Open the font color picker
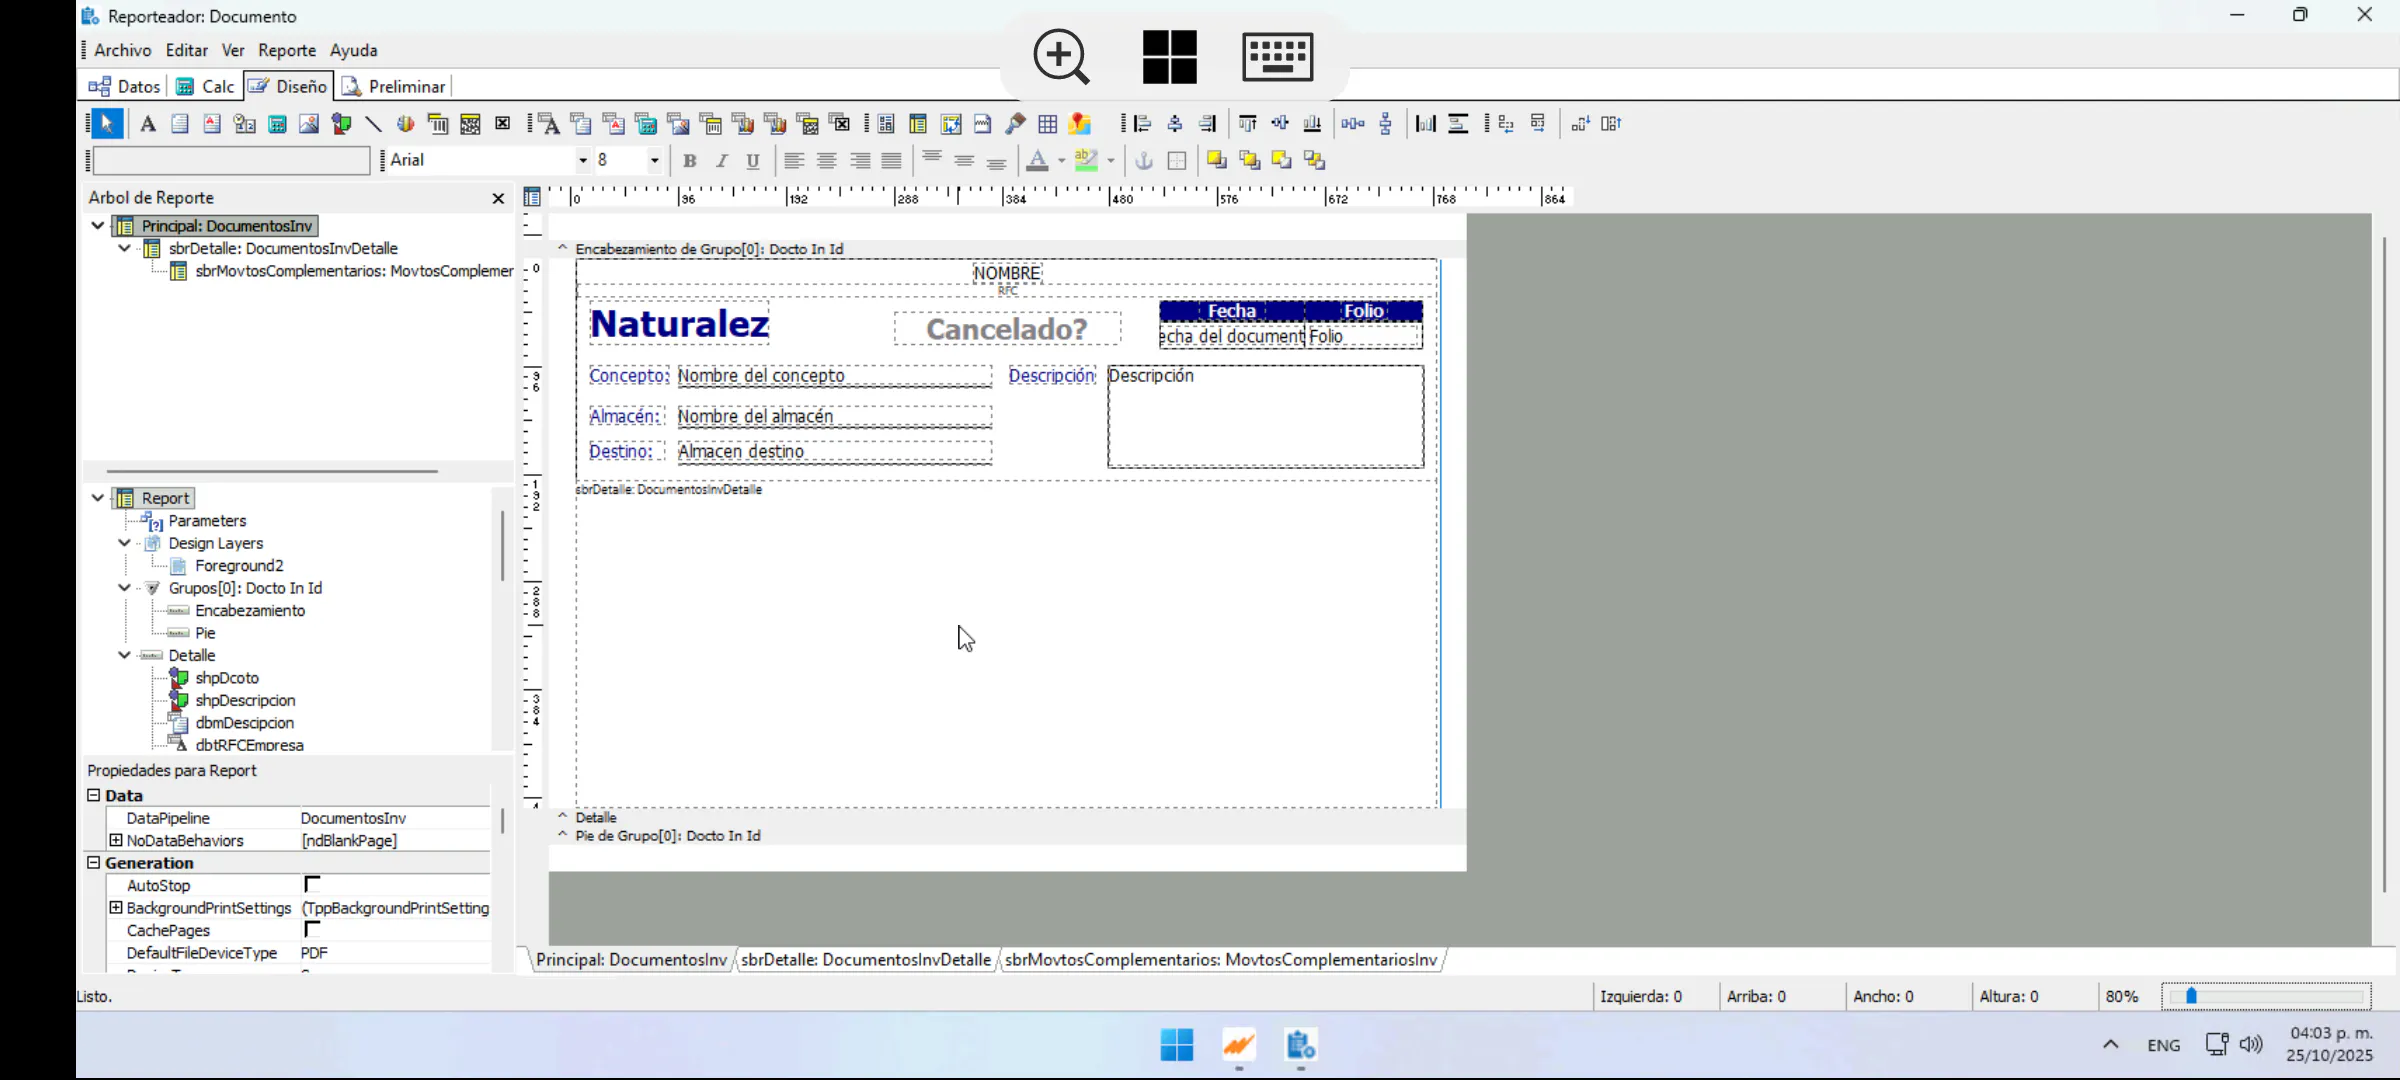This screenshot has width=2400, height=1080. point(1061,160)
